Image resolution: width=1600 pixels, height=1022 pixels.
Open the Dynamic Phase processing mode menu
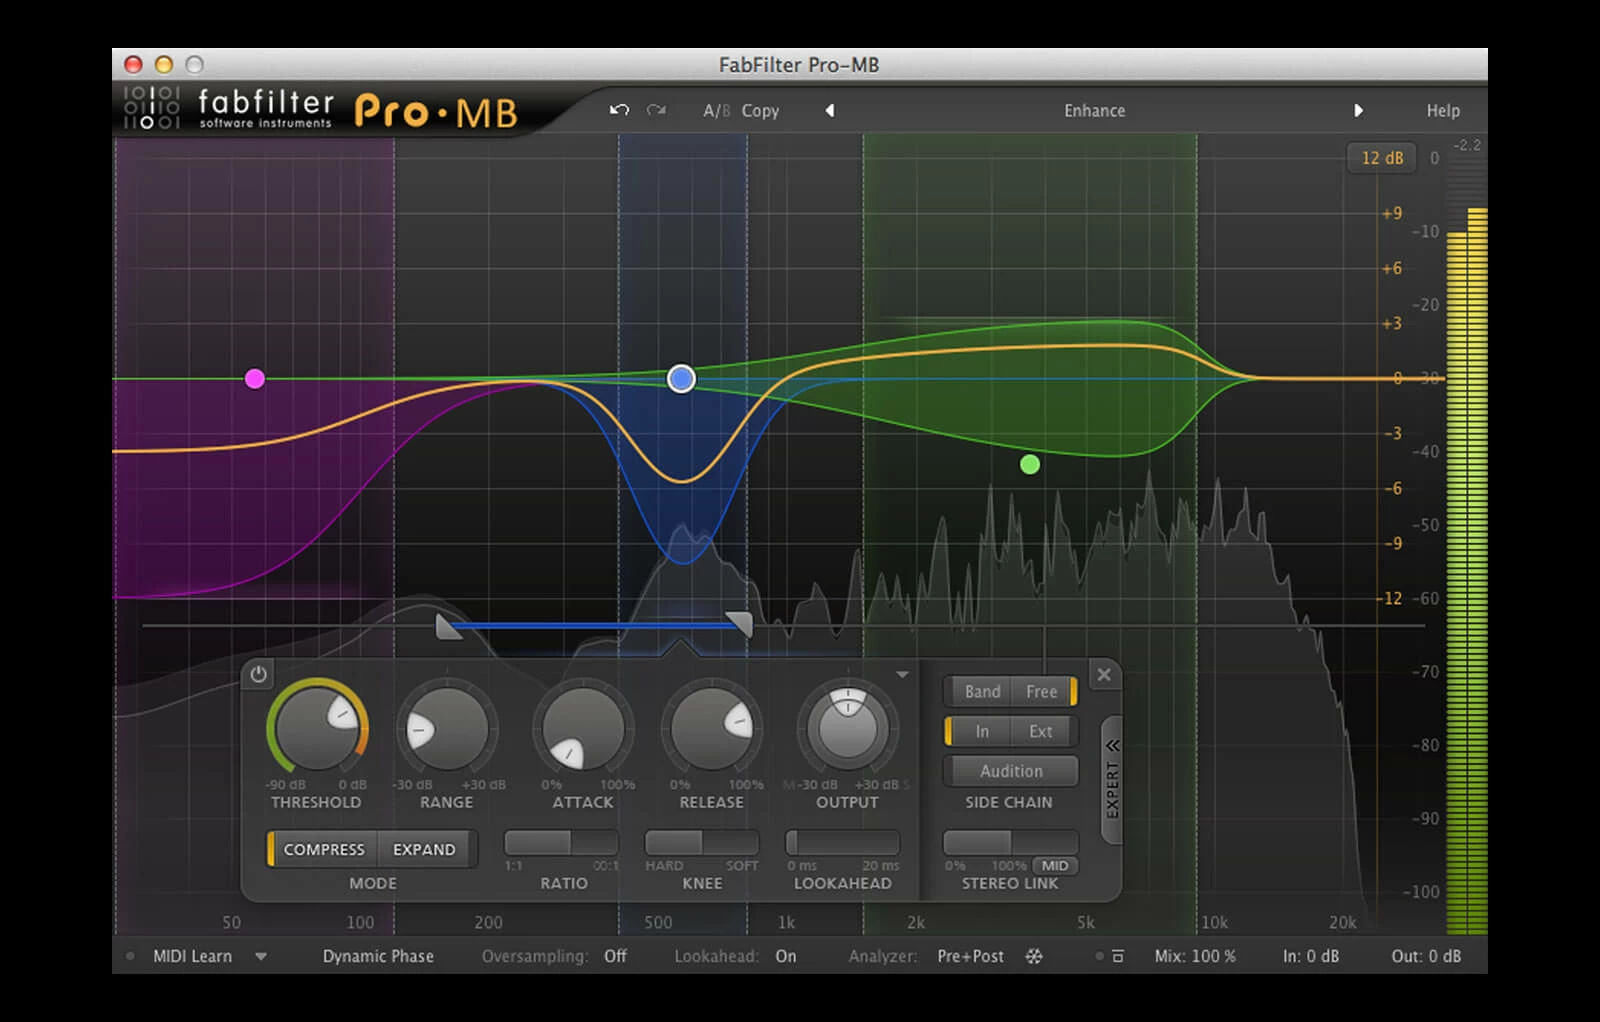click(378, 956)
